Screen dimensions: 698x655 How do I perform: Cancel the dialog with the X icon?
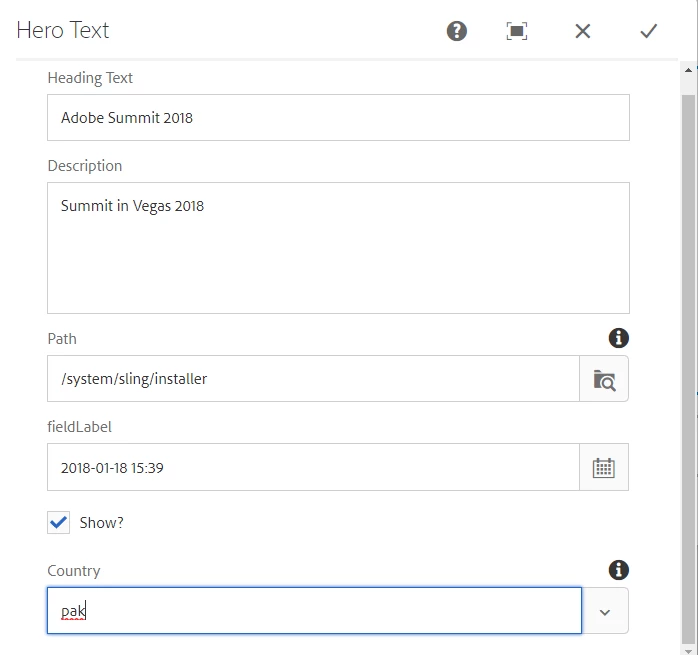[x=583, y=31]
